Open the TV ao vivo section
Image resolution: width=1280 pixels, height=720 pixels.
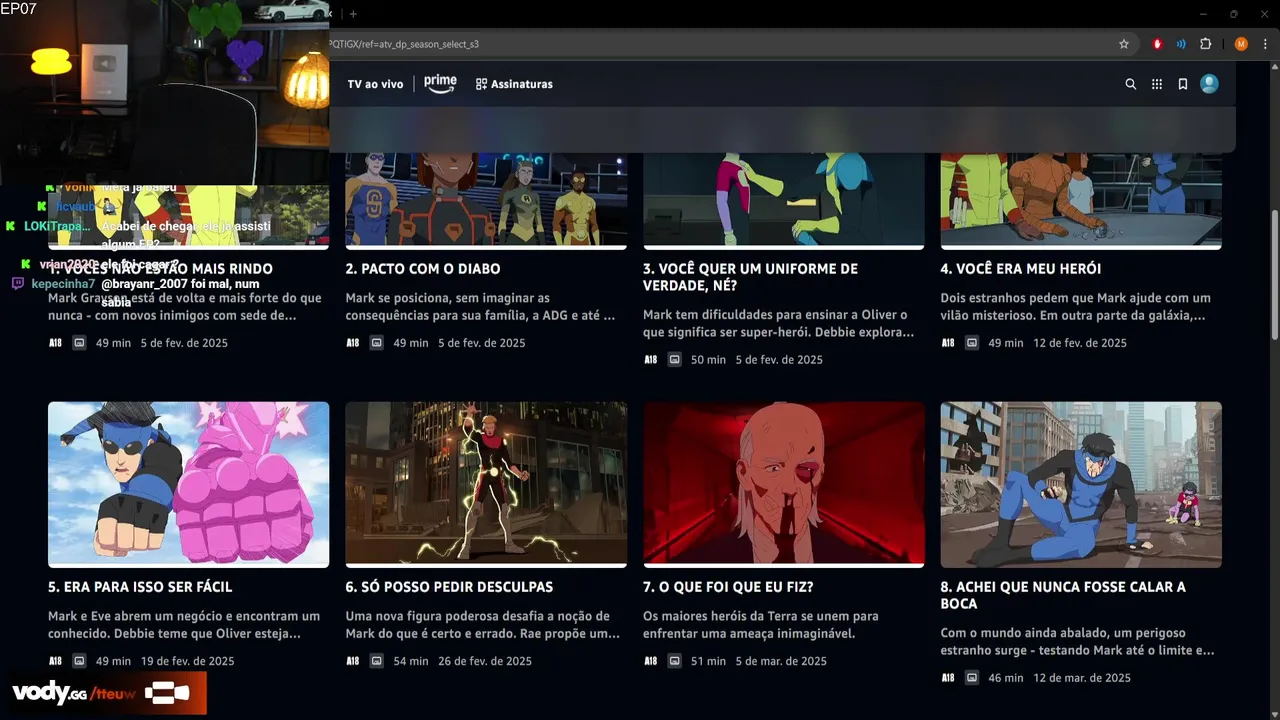pos(375,84)
